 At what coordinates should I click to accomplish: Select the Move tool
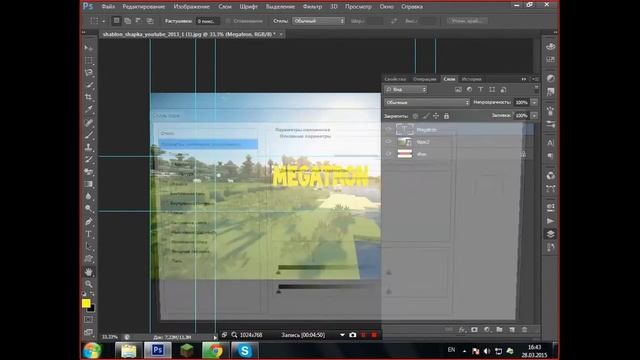(x=89, y=48)
